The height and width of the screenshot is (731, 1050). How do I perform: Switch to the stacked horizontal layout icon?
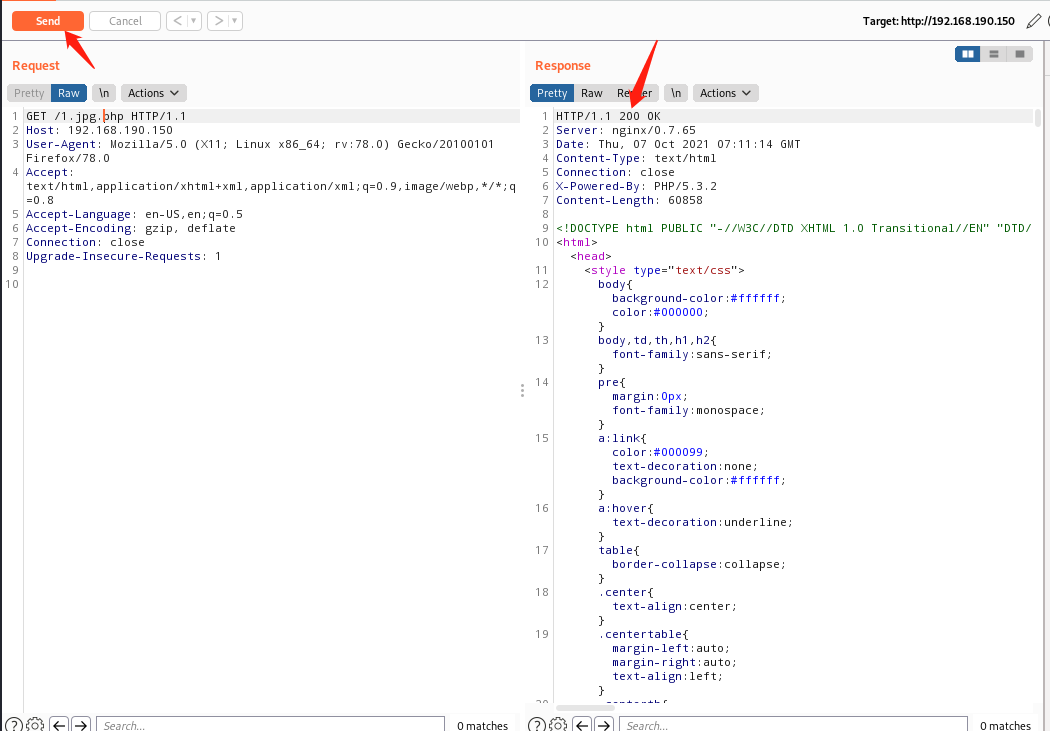click(994, 54)
